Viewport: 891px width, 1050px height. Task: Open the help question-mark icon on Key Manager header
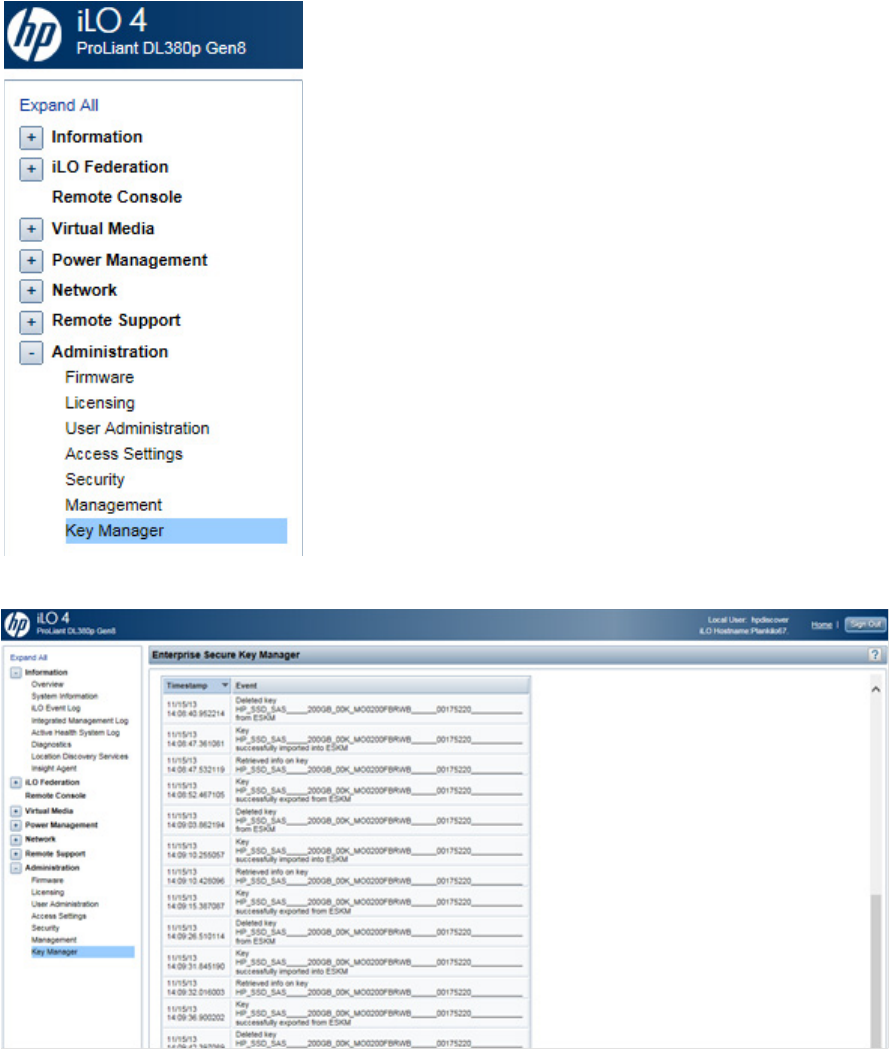(874, 655)
